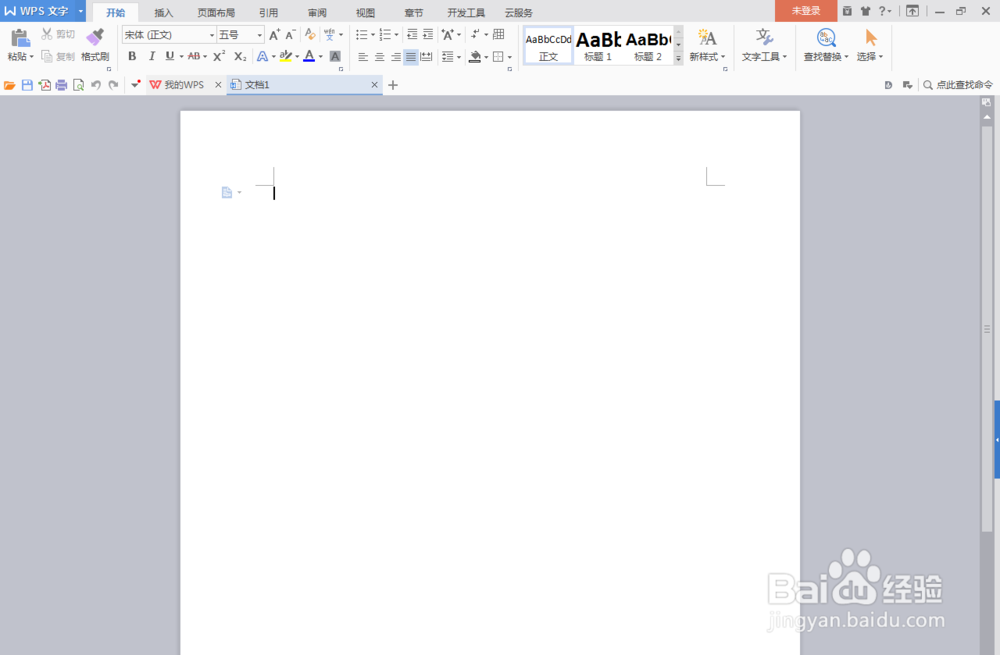The image size is (1000, 655).
Task: Click the 未登录 login button
Action: [805, 11]
